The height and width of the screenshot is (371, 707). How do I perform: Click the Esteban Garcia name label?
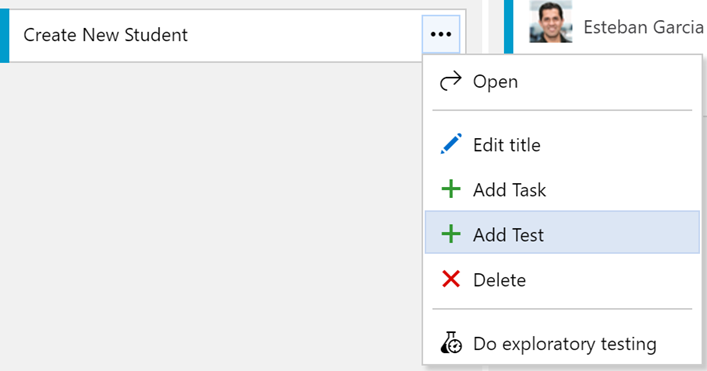pyautogui.click(x=643, y=27)
